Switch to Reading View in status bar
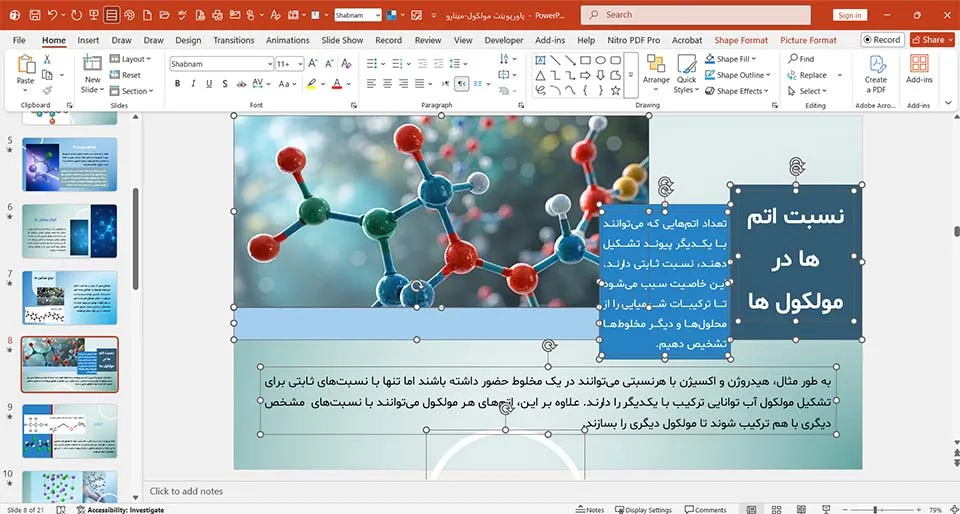The height and width of the screenshot is (514, 960). (x=801, y=509)
